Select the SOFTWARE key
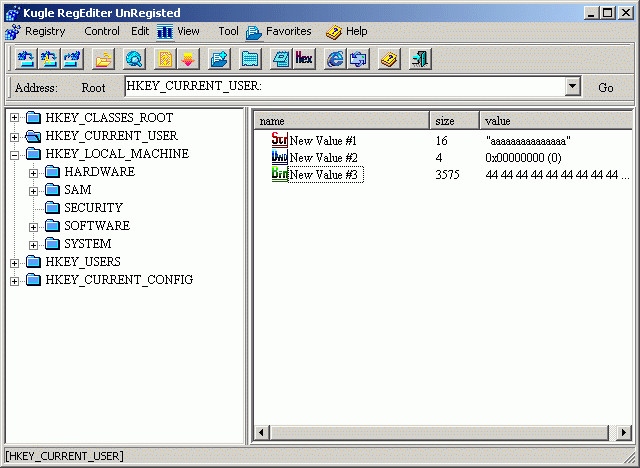Image resolution: width=640 pixels, height=468 pixels. [x=97, y=226]
